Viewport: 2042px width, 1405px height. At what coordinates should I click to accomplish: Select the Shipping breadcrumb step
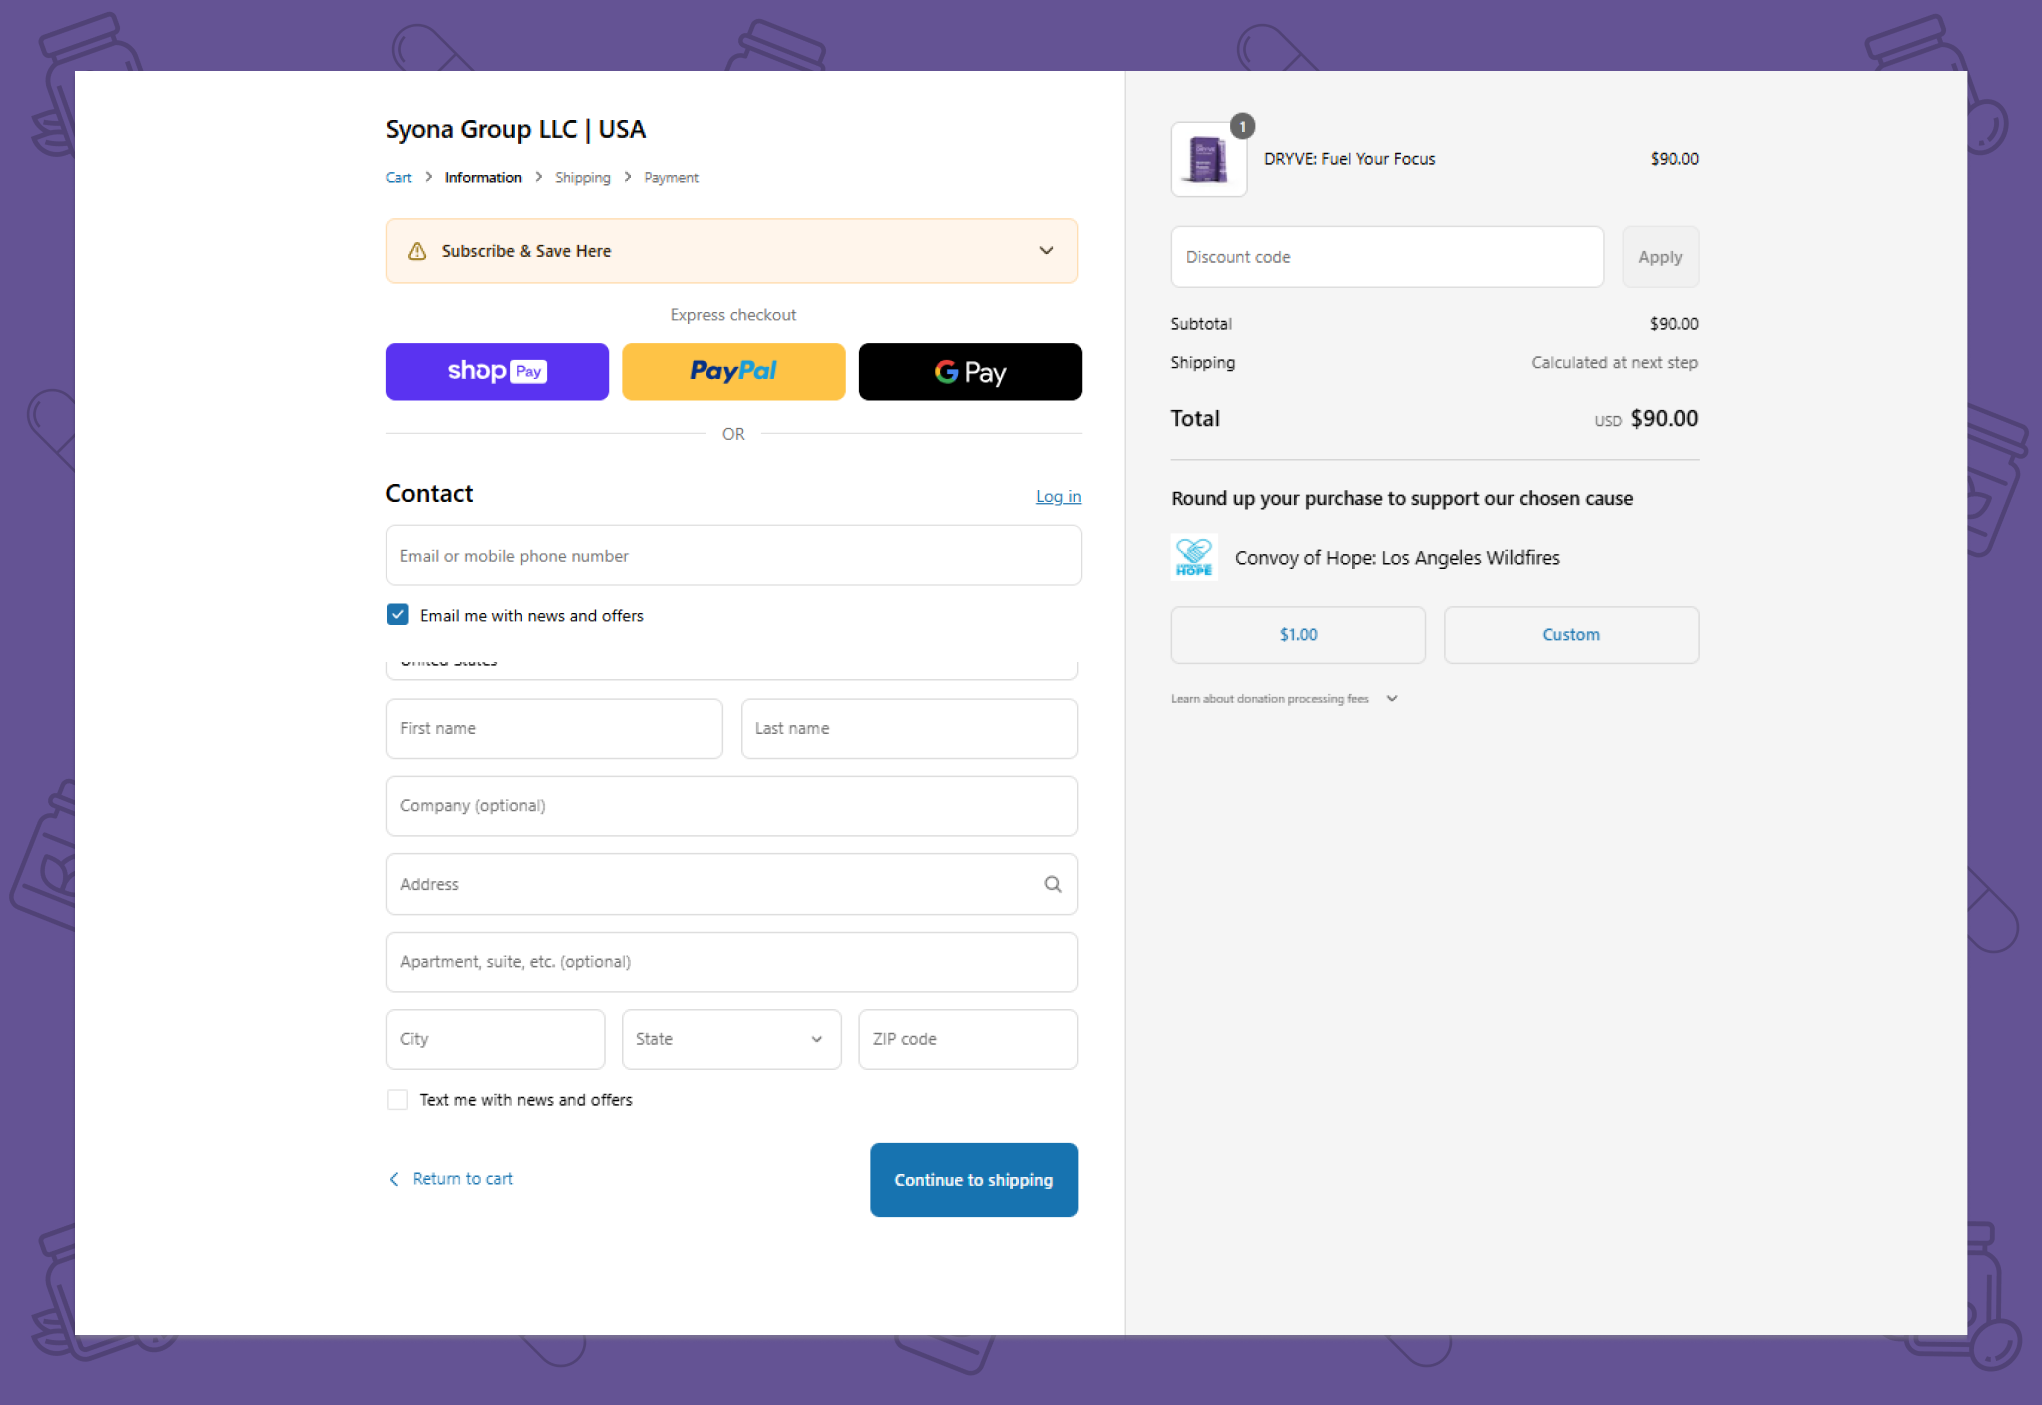(x=583, y=178)
